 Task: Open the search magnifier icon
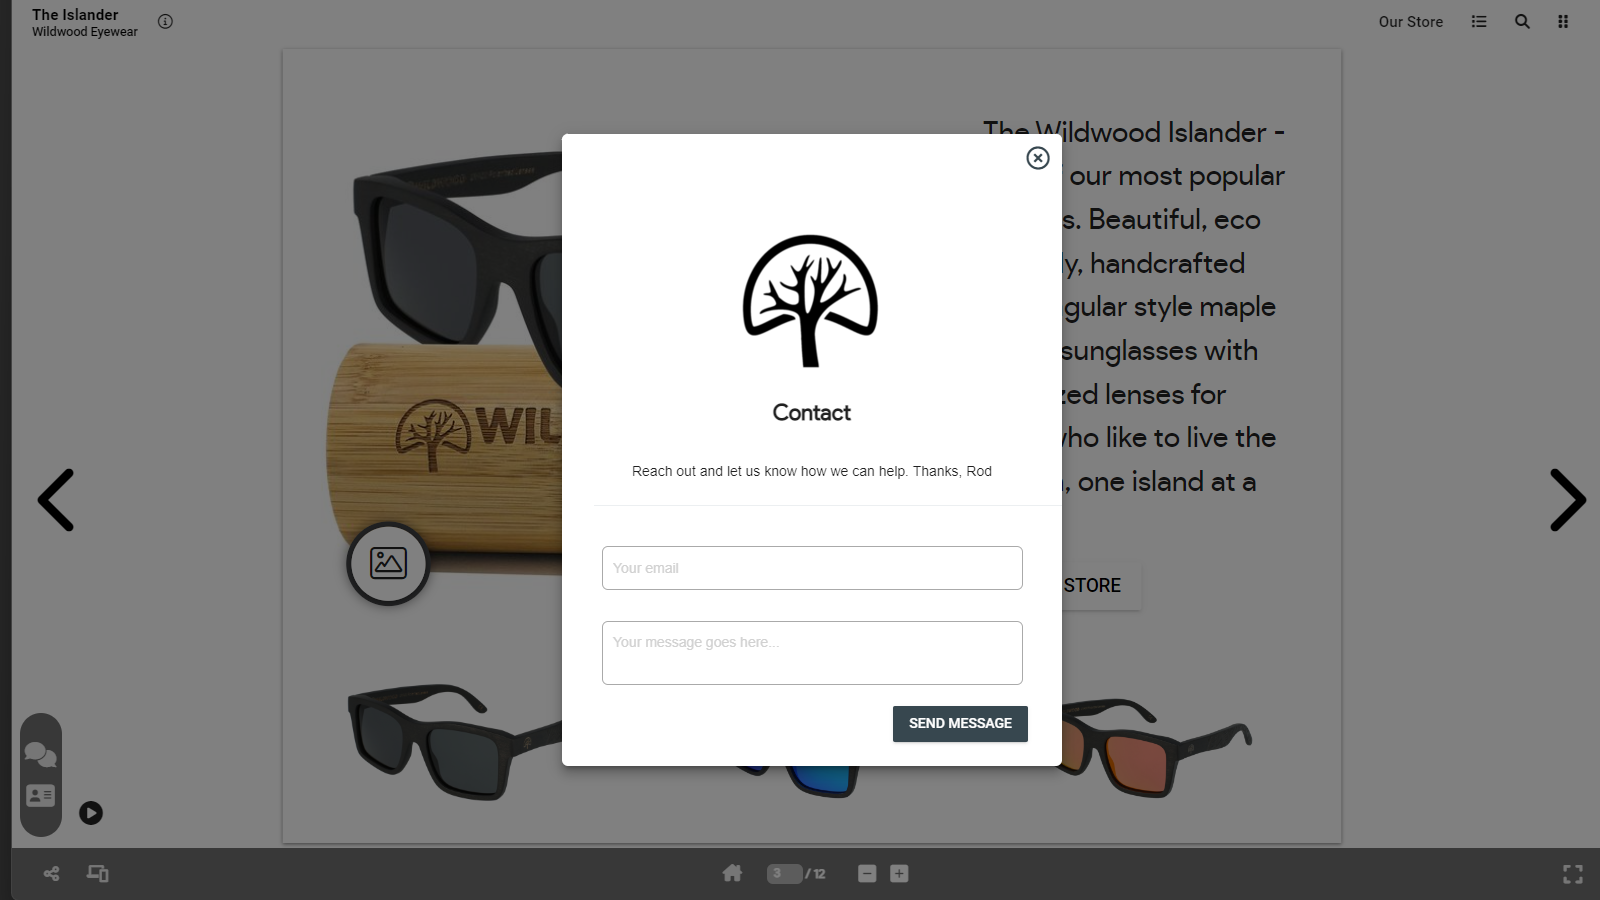[x=1522, y=21]
